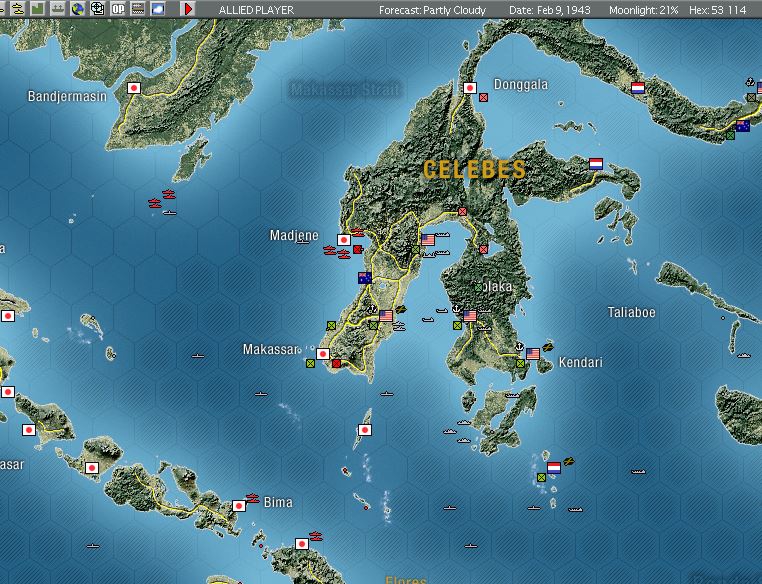Click the airfield icon beside the southern Dutch flag
Viewport: 762px width, 584px height.
click(569, 461)
